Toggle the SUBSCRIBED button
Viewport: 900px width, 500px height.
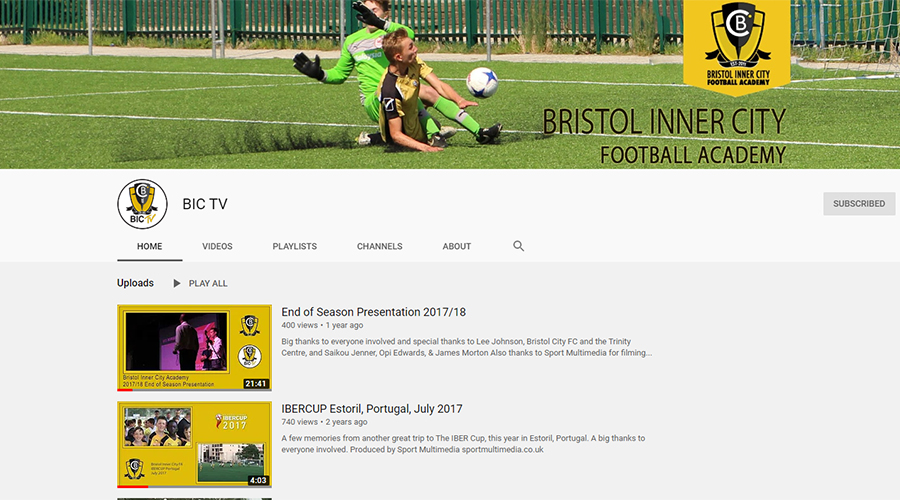click(x=859, y=204)
